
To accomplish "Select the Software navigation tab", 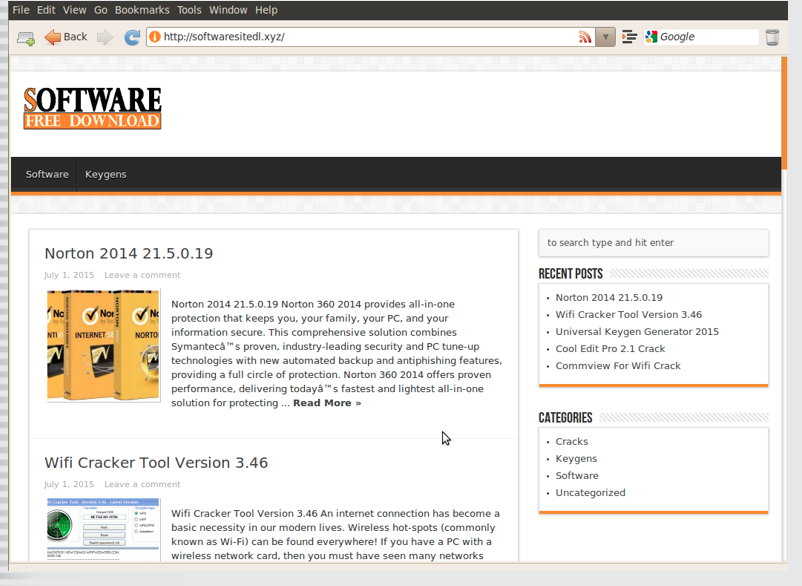I will pos(47,174).
